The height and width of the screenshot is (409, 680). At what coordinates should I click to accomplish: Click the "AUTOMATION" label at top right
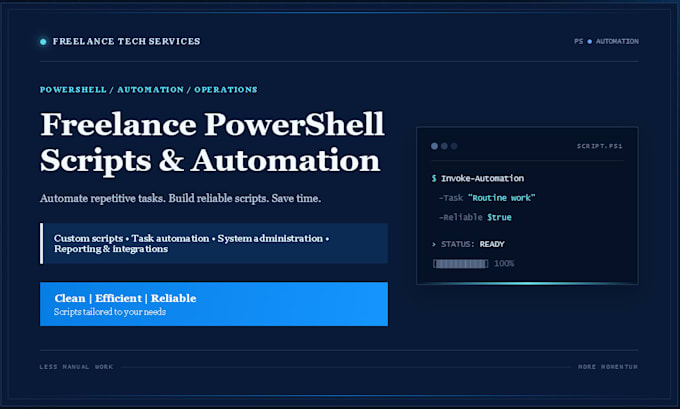point(617,41)
